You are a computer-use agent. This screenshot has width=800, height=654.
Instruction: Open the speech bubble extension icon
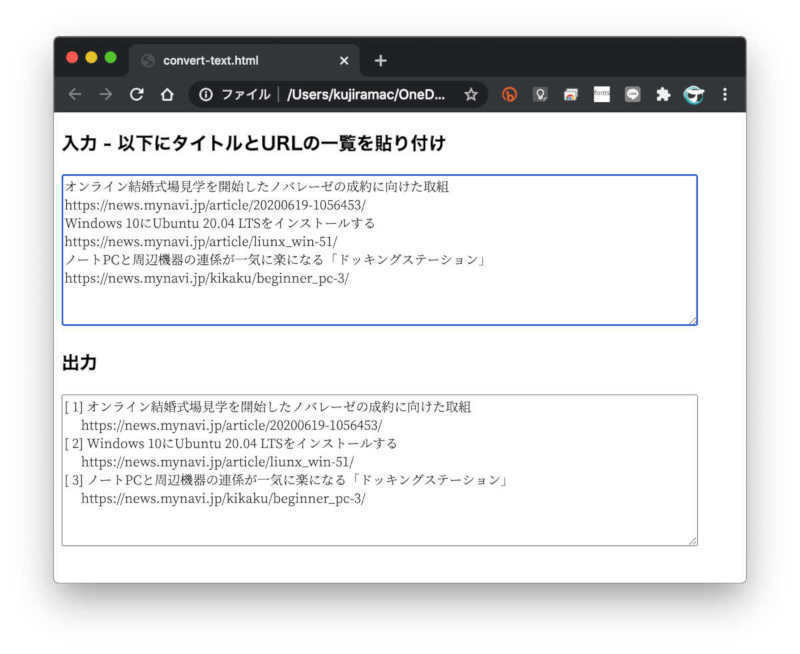(x=633, y=94)
